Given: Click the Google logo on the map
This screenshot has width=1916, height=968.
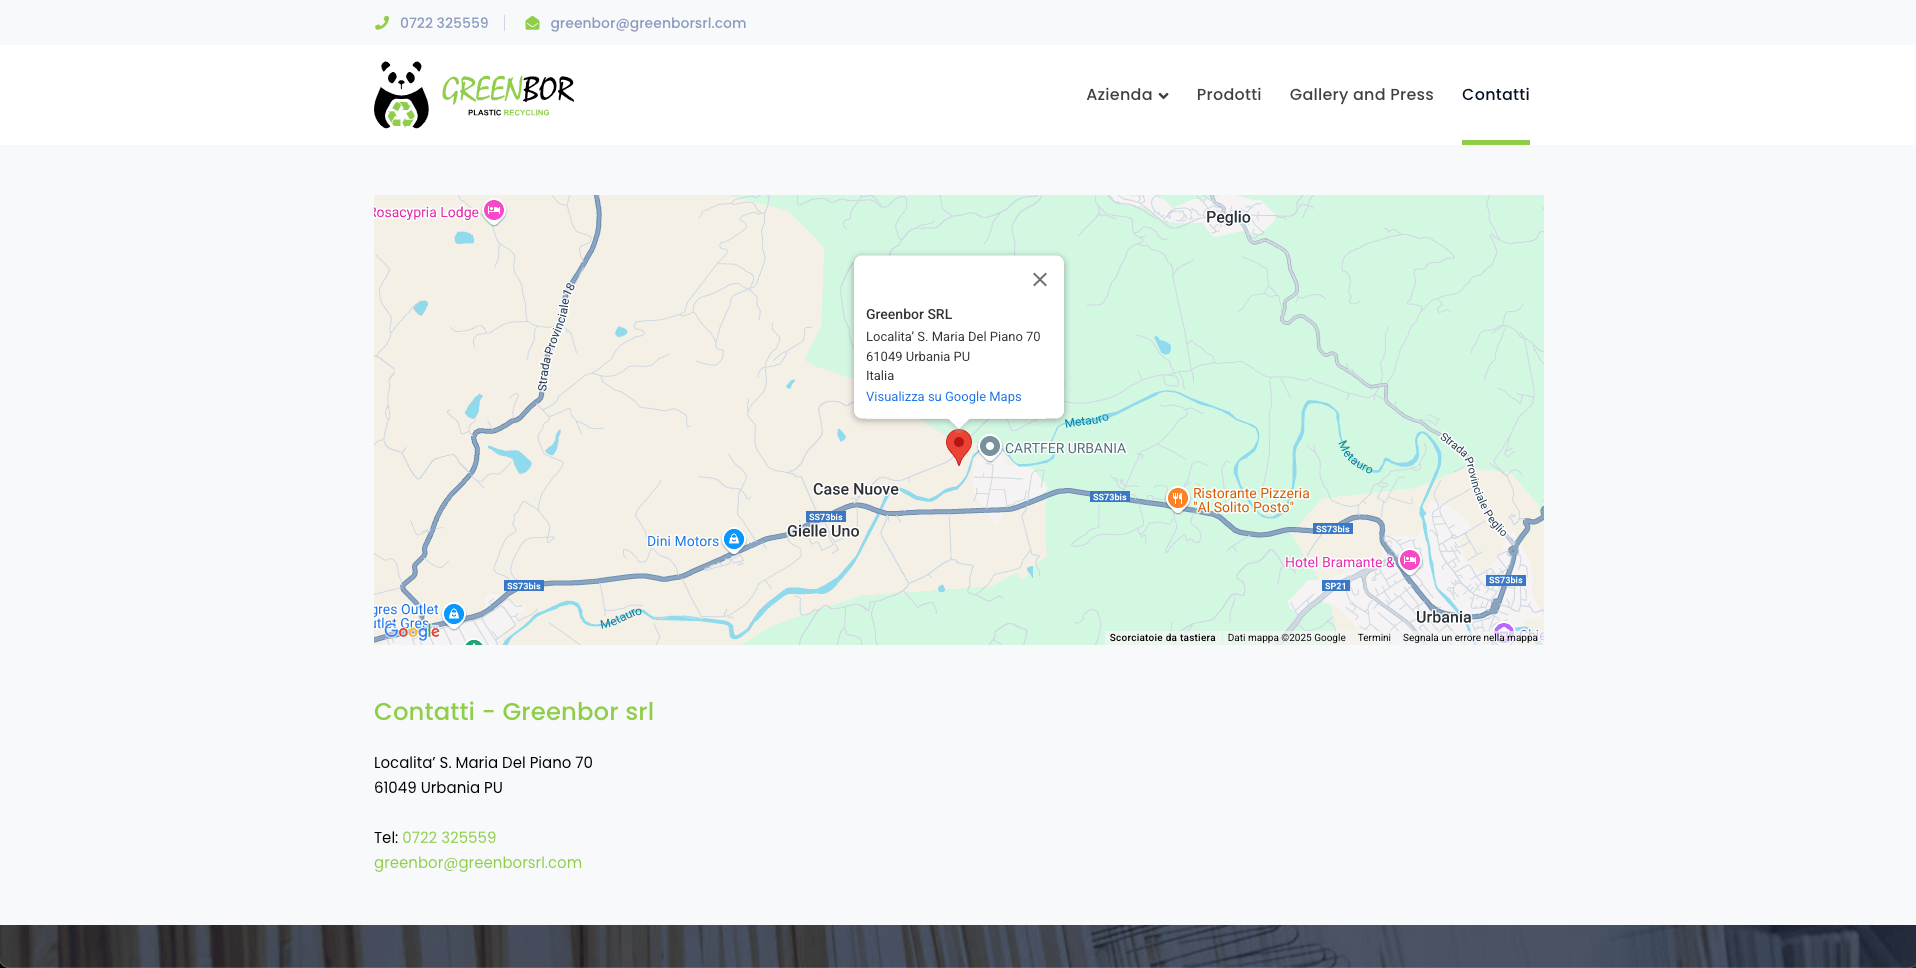Looking at the screenshot, I should pos(412,631).
